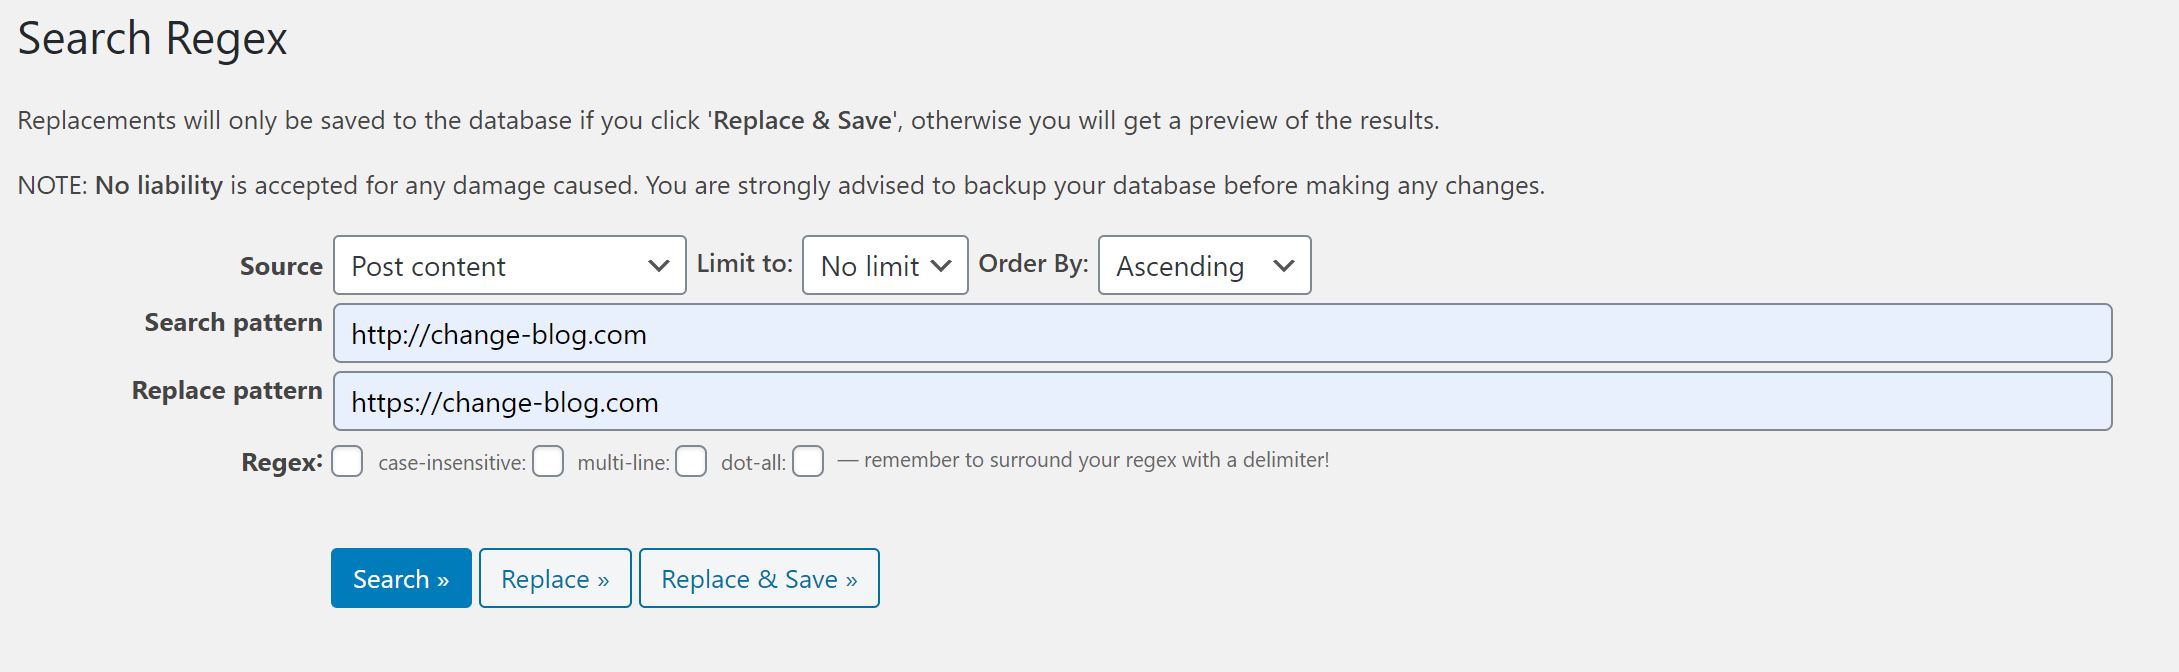Click the Regex: label text
Image resolution: width=2179 pixels, height=672 pixels.
pyautogui.click(x=282, y=463)
